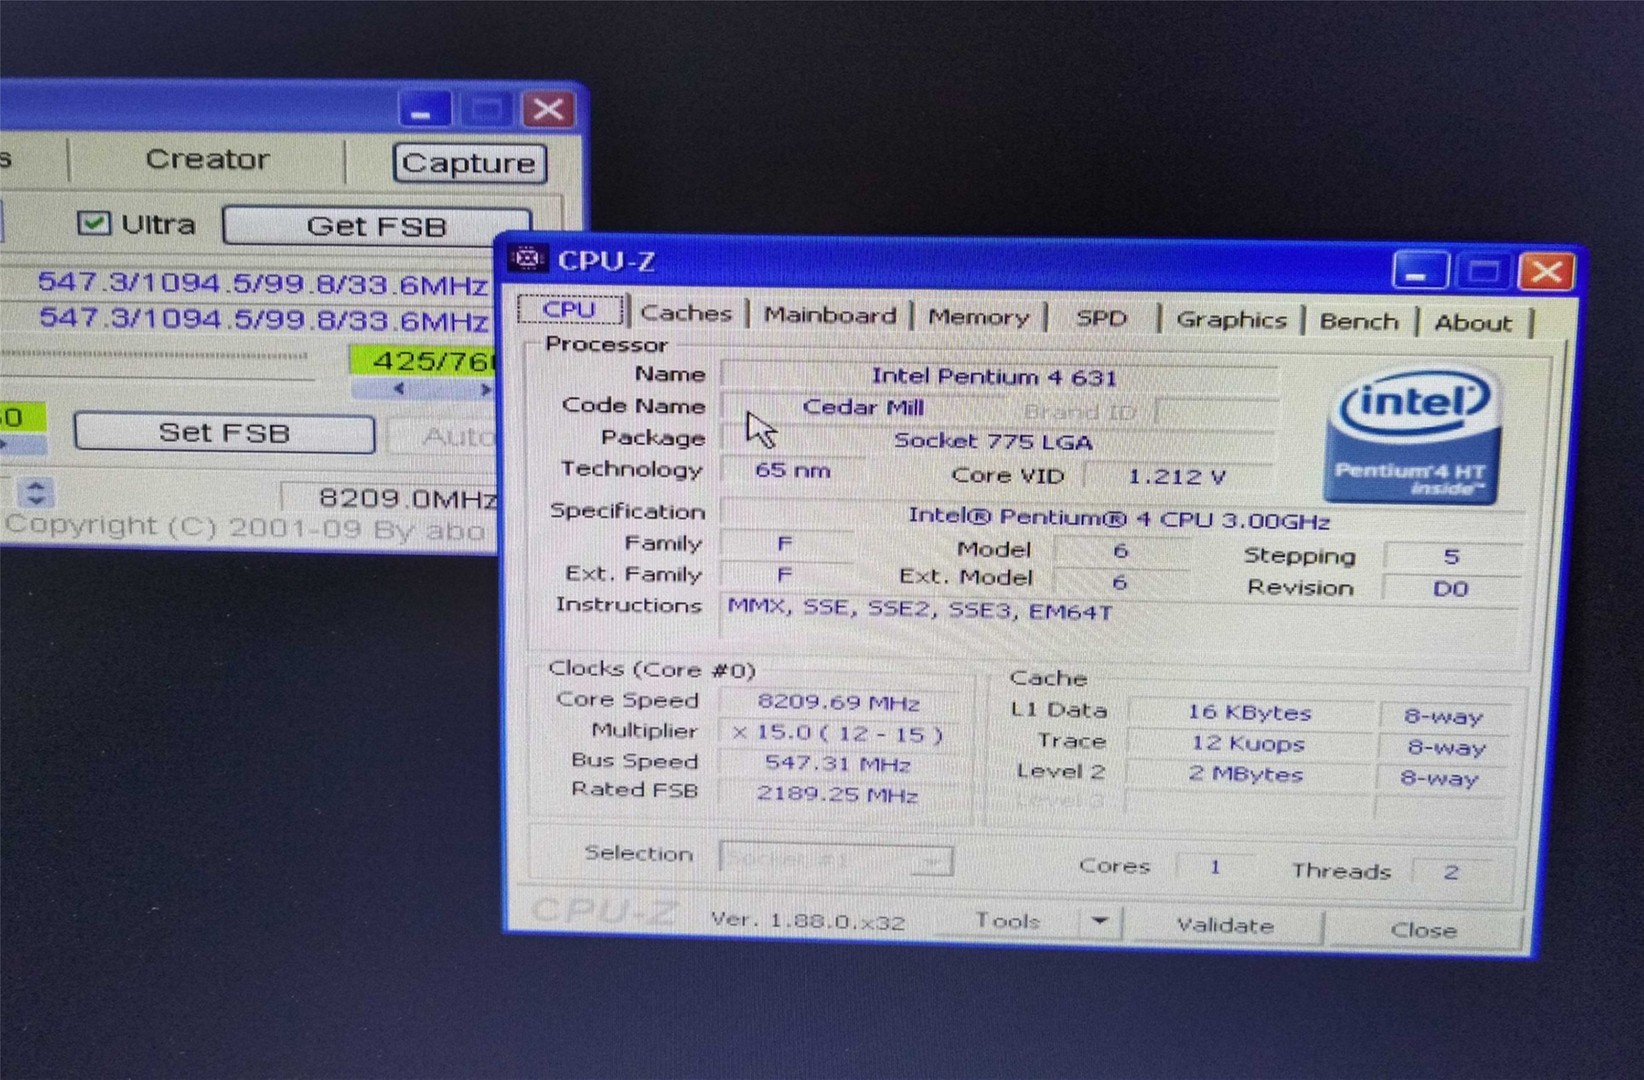1644x1080 pixels.
Task: Click the second 547.3/1094.5 frequency line
Action: click(x=263, y=319)
